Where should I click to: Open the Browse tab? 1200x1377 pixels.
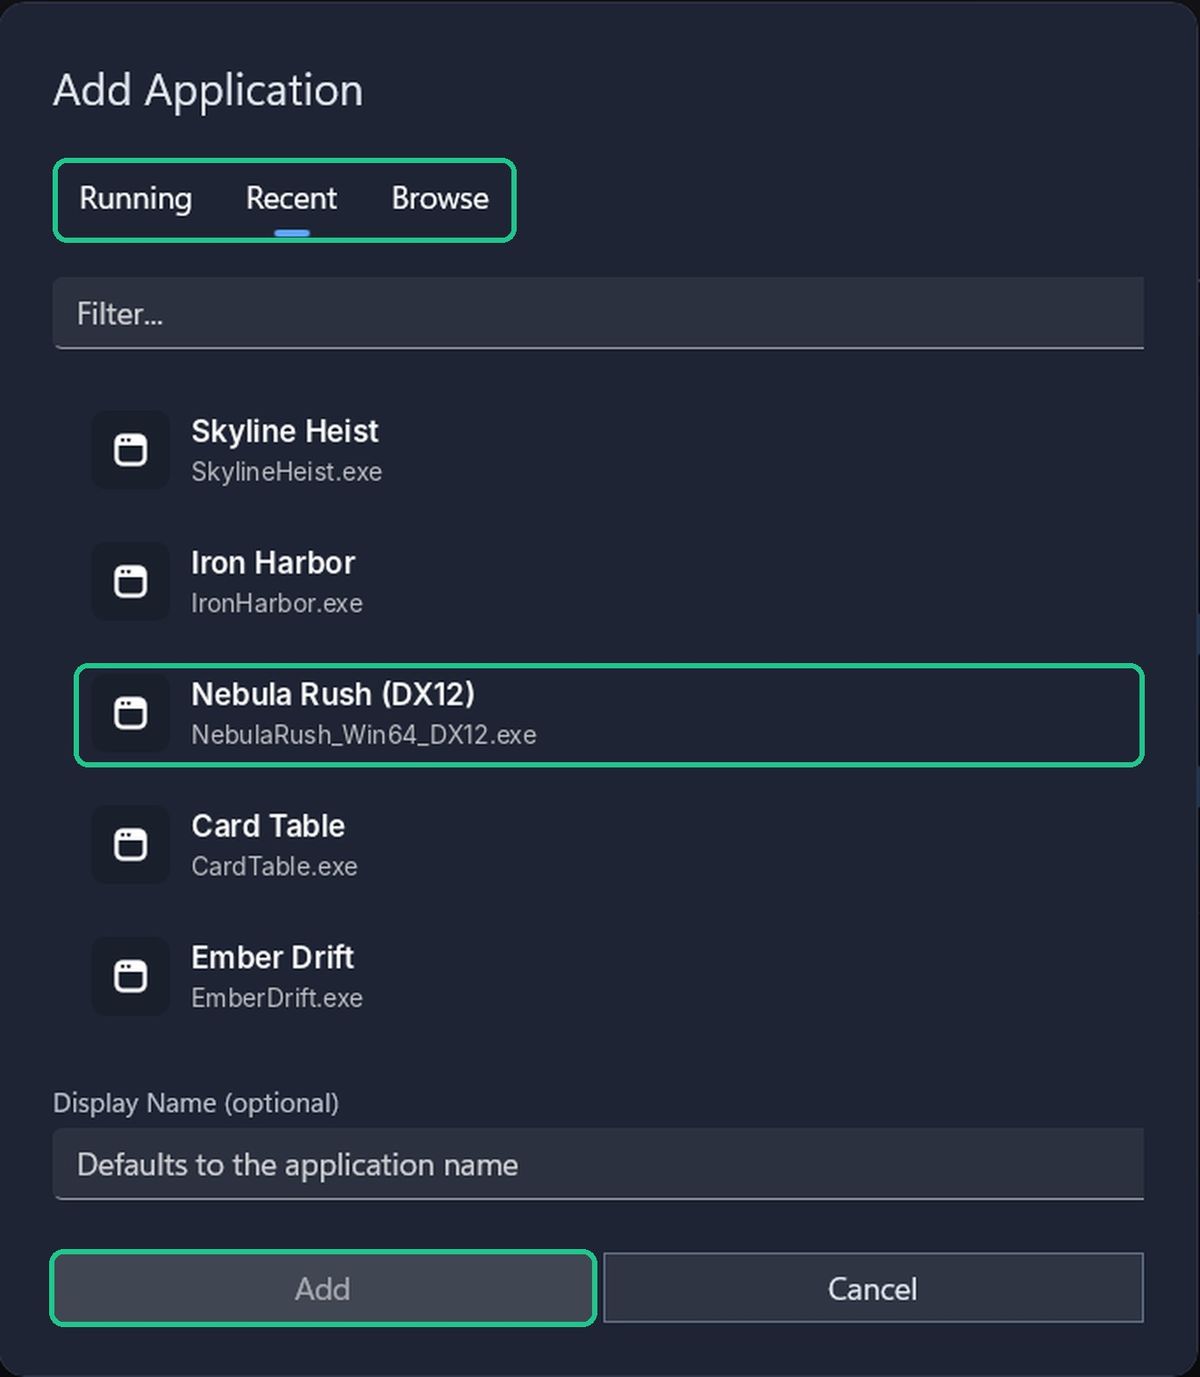(440, 199)
